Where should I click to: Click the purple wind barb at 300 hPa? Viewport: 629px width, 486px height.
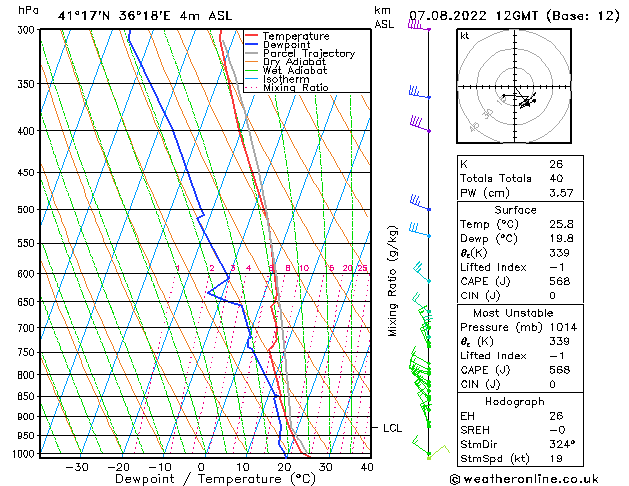419,26
